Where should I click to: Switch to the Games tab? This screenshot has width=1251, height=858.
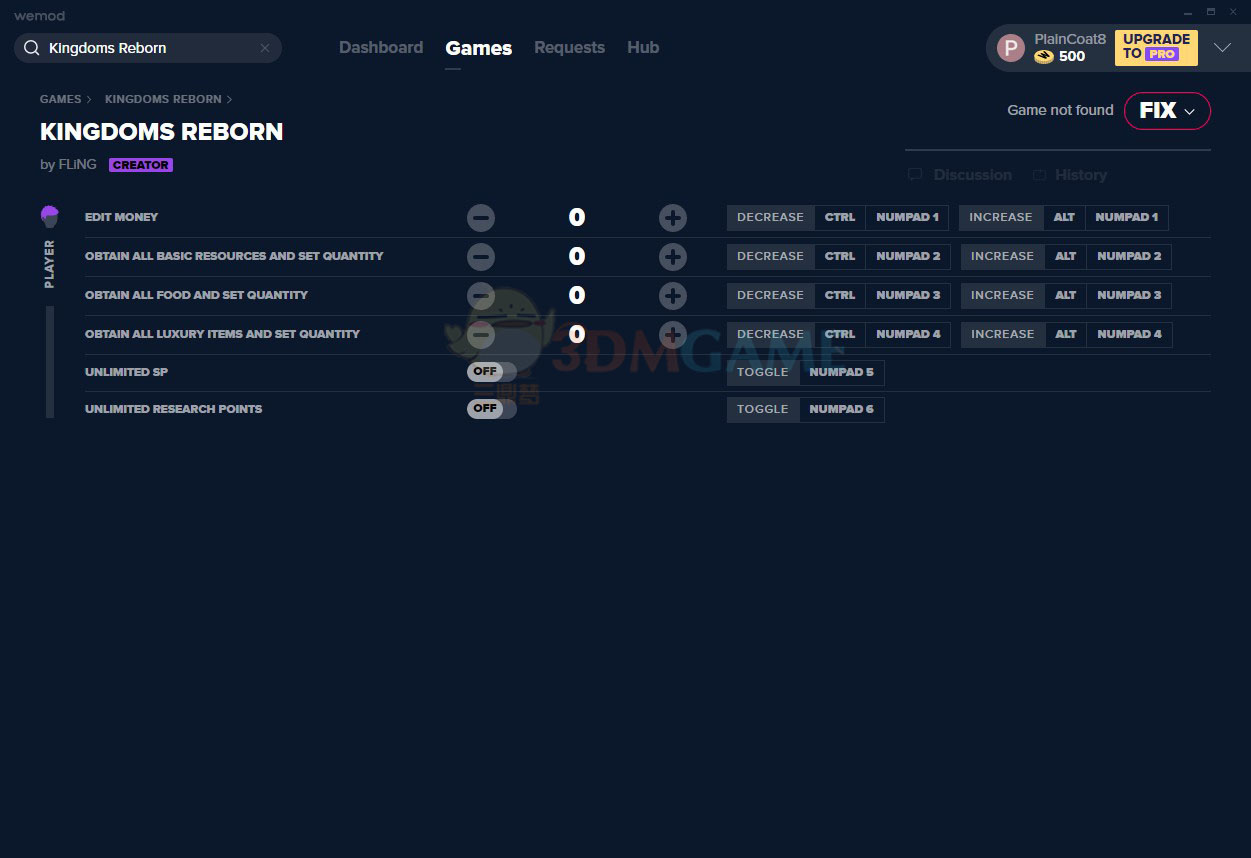478,48
